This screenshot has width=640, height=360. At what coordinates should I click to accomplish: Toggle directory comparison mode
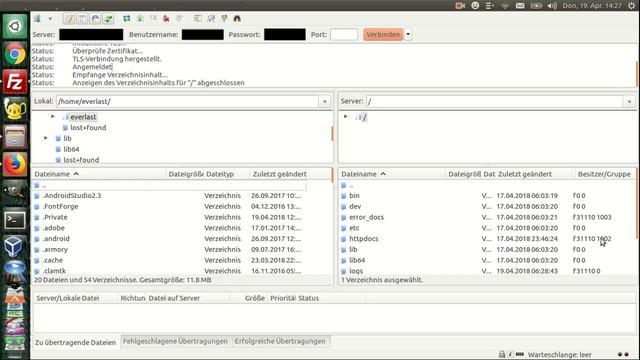pos(211,19)
